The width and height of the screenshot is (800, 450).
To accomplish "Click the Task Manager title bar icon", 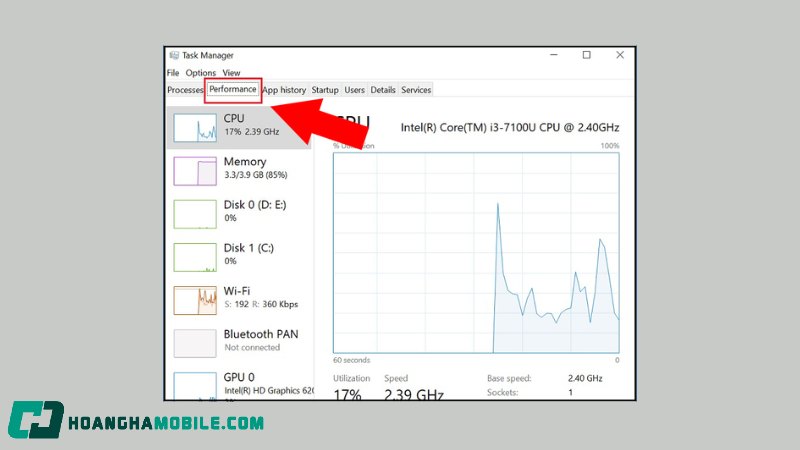I will [x=174, y=55].
